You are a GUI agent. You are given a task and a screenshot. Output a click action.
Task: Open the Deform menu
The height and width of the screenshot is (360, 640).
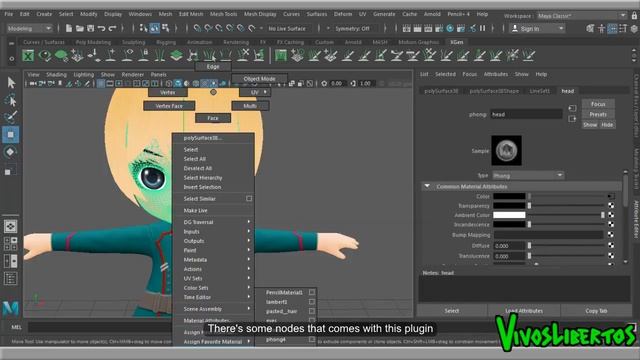pos(343,14)
